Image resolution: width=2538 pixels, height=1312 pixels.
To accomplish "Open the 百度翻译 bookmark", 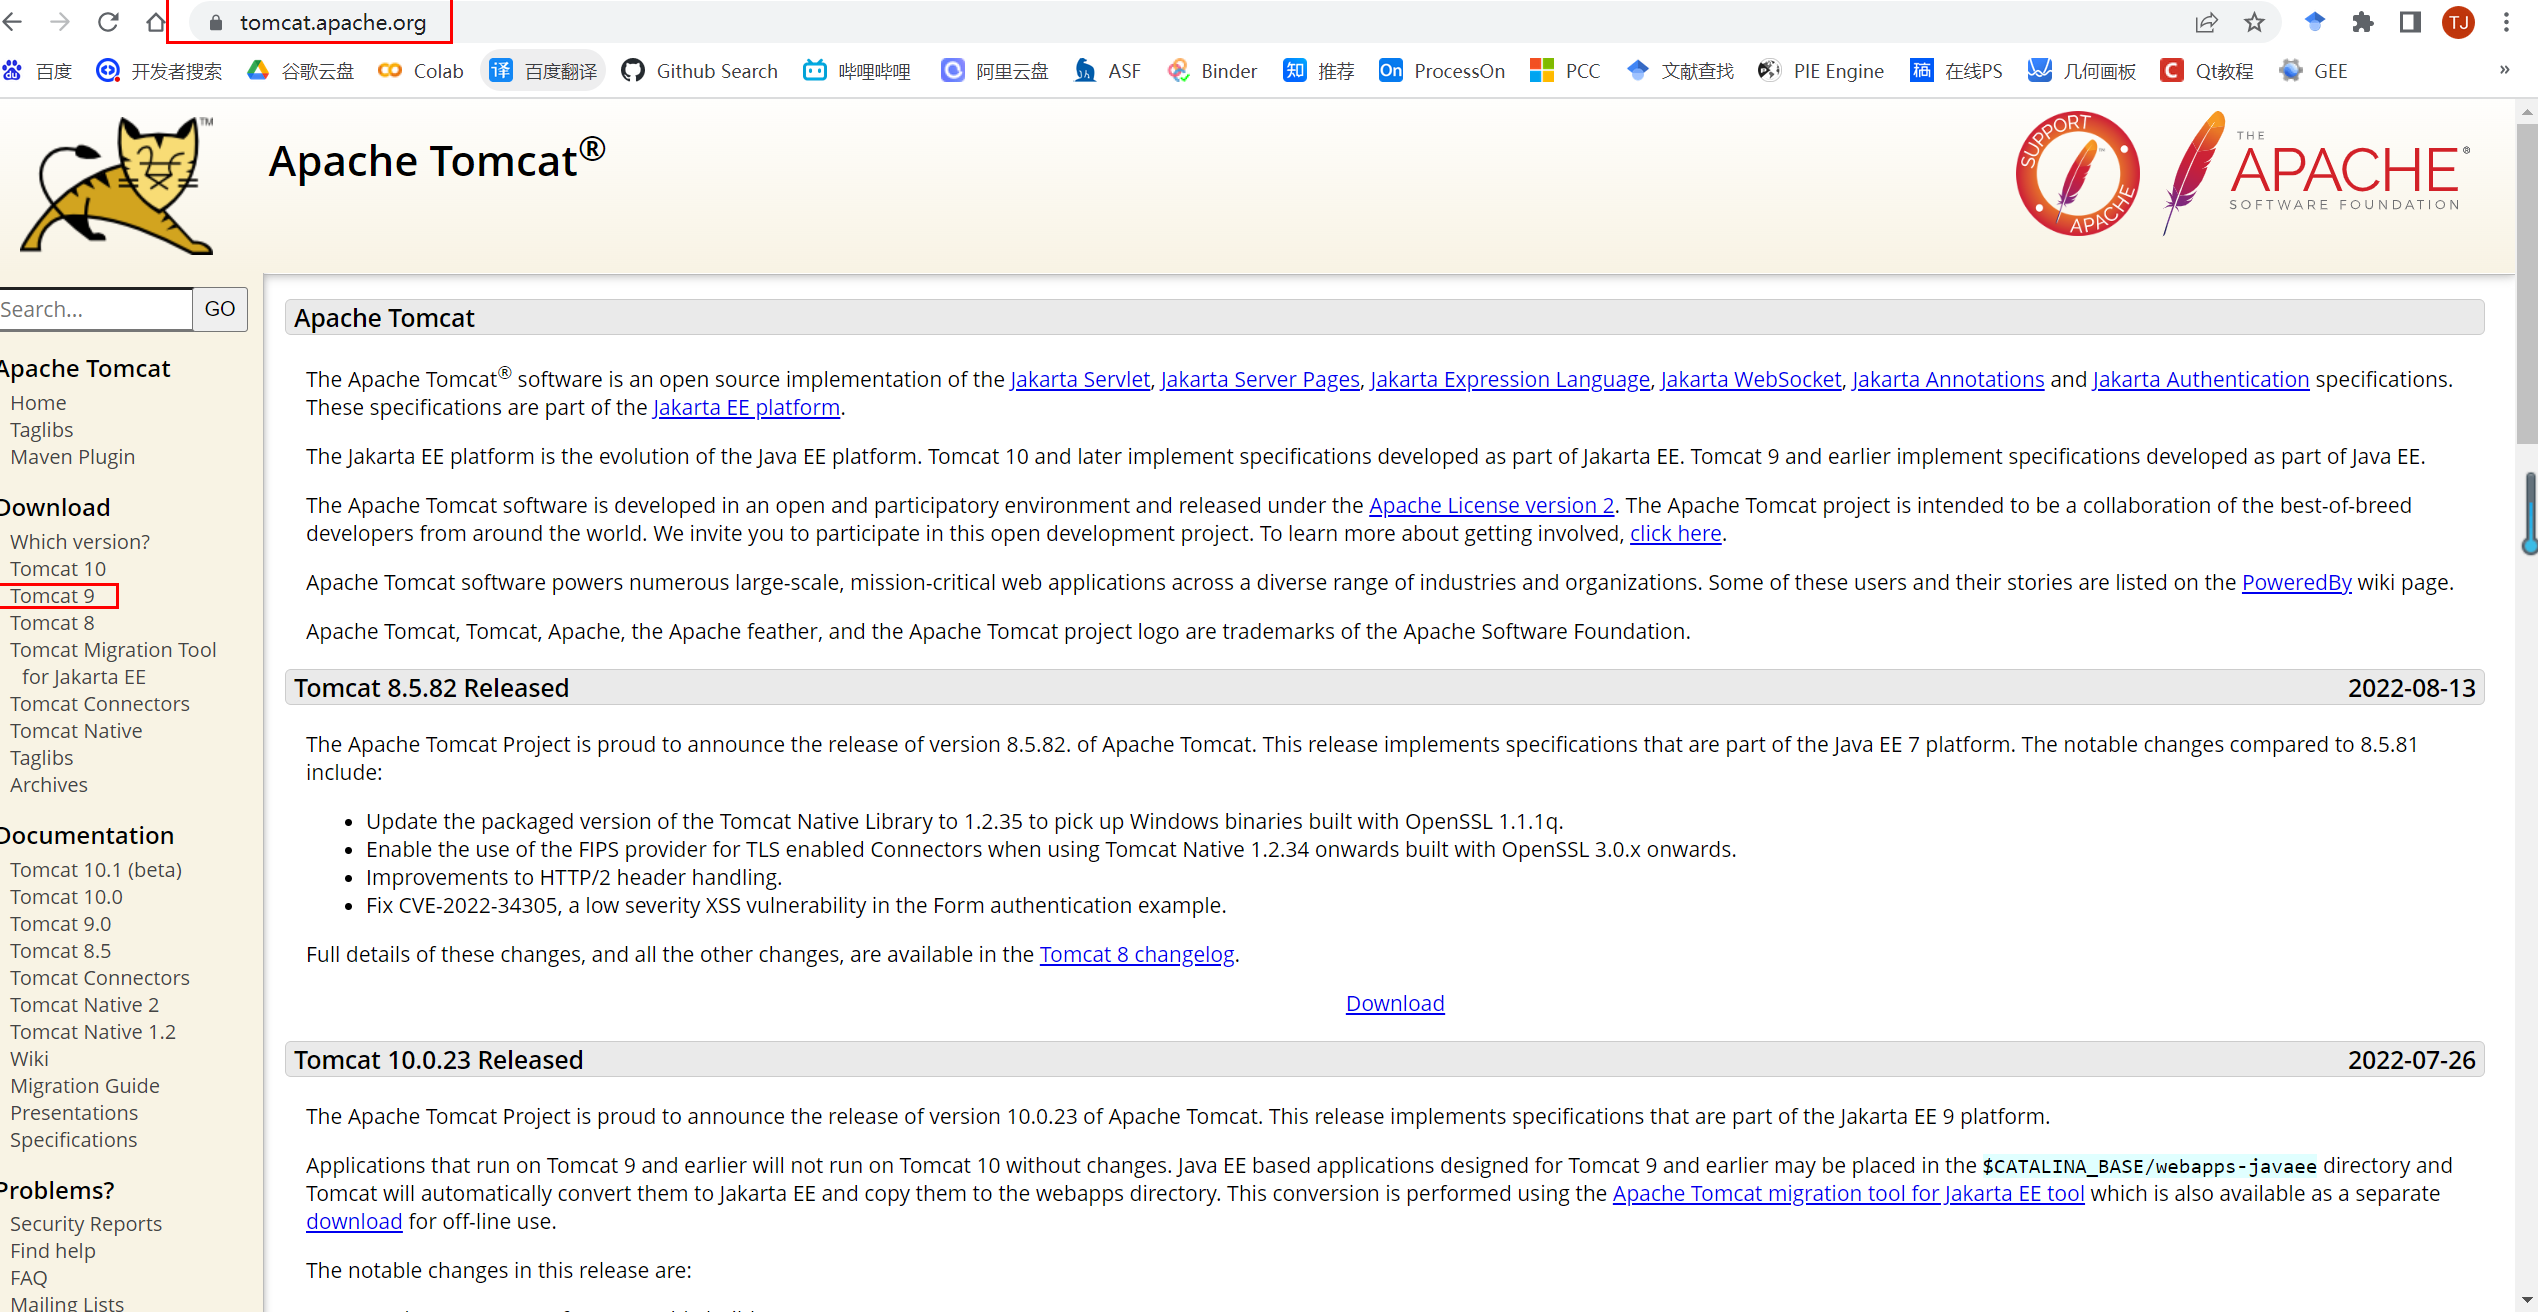I will point(542,70).
